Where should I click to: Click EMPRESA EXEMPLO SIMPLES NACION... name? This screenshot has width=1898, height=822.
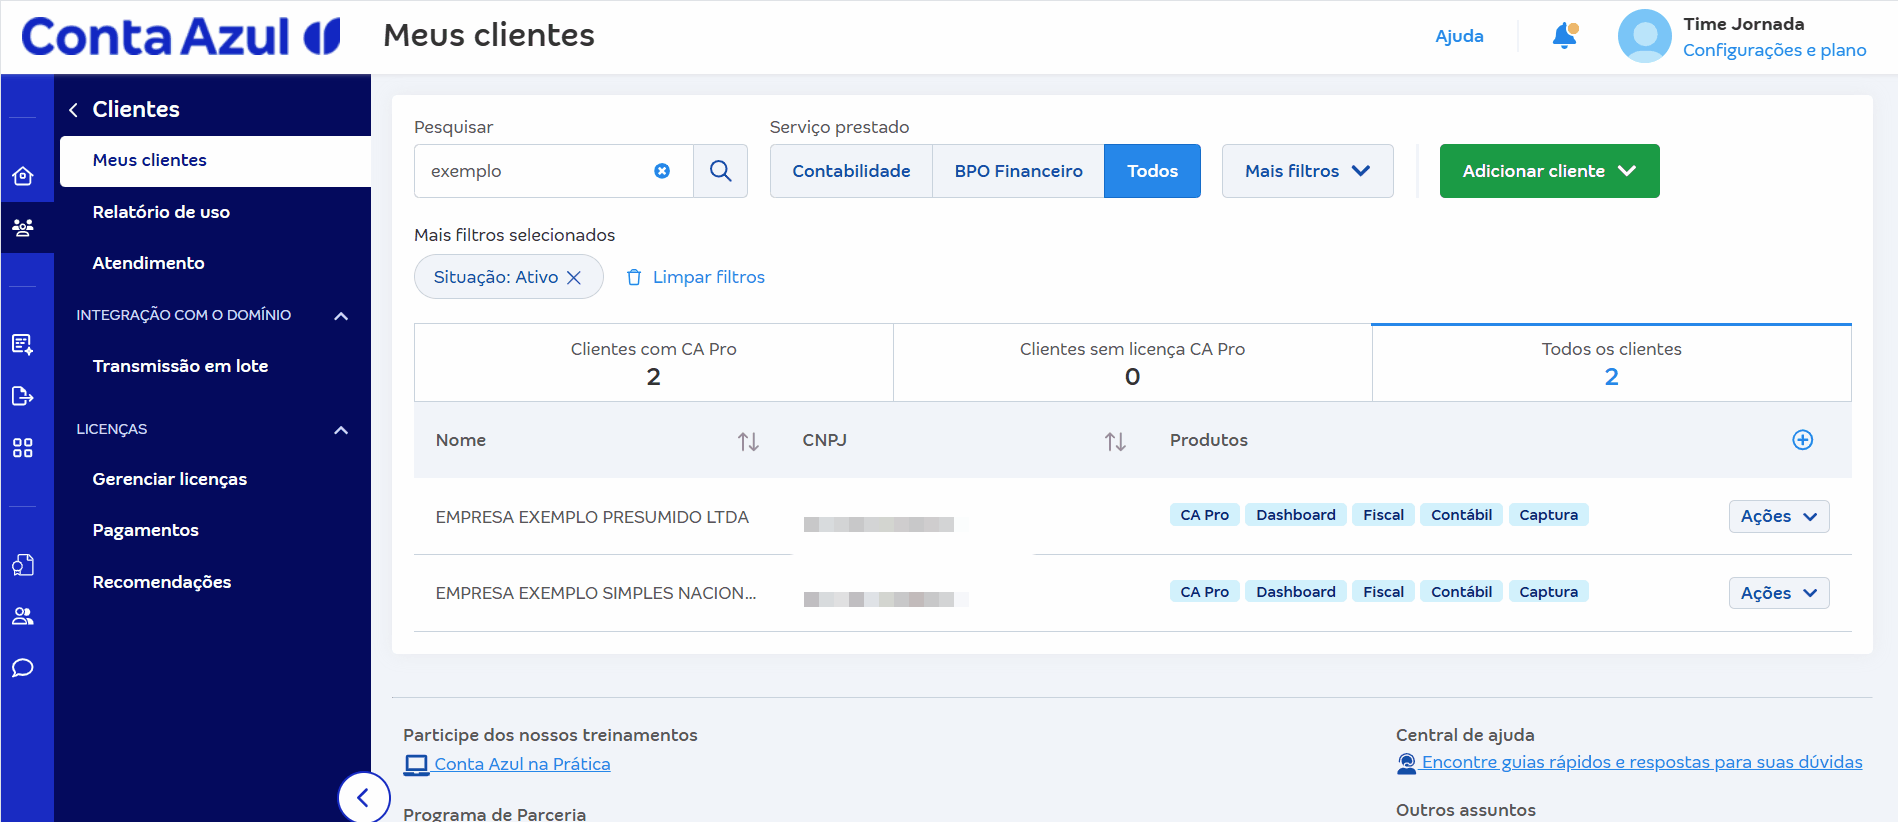[596, 593]
